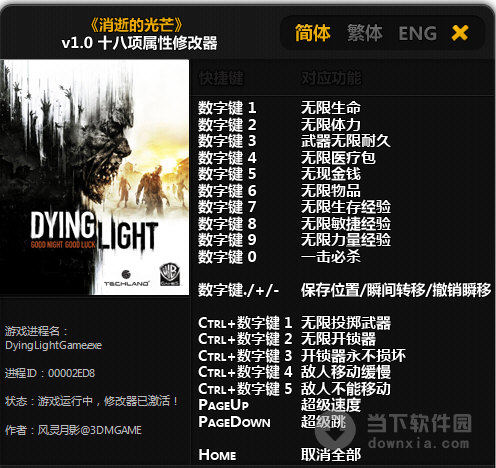The height and width of the screenshot is (468, 496).
Task: Click hotkey label 数字键 3
Action: click(227, 141)
